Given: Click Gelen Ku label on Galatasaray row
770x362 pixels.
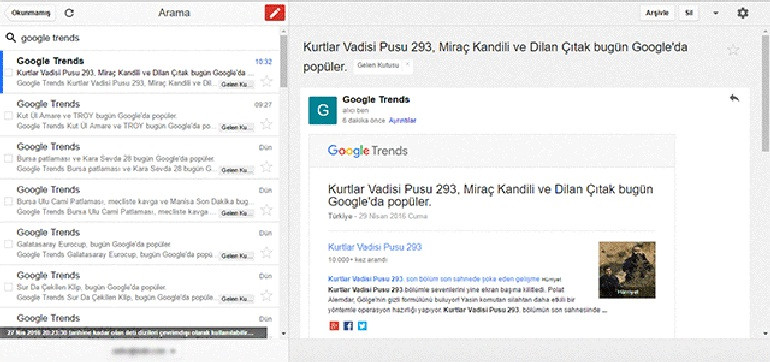Looking at the screenshot, I should (x=236, y=256).
